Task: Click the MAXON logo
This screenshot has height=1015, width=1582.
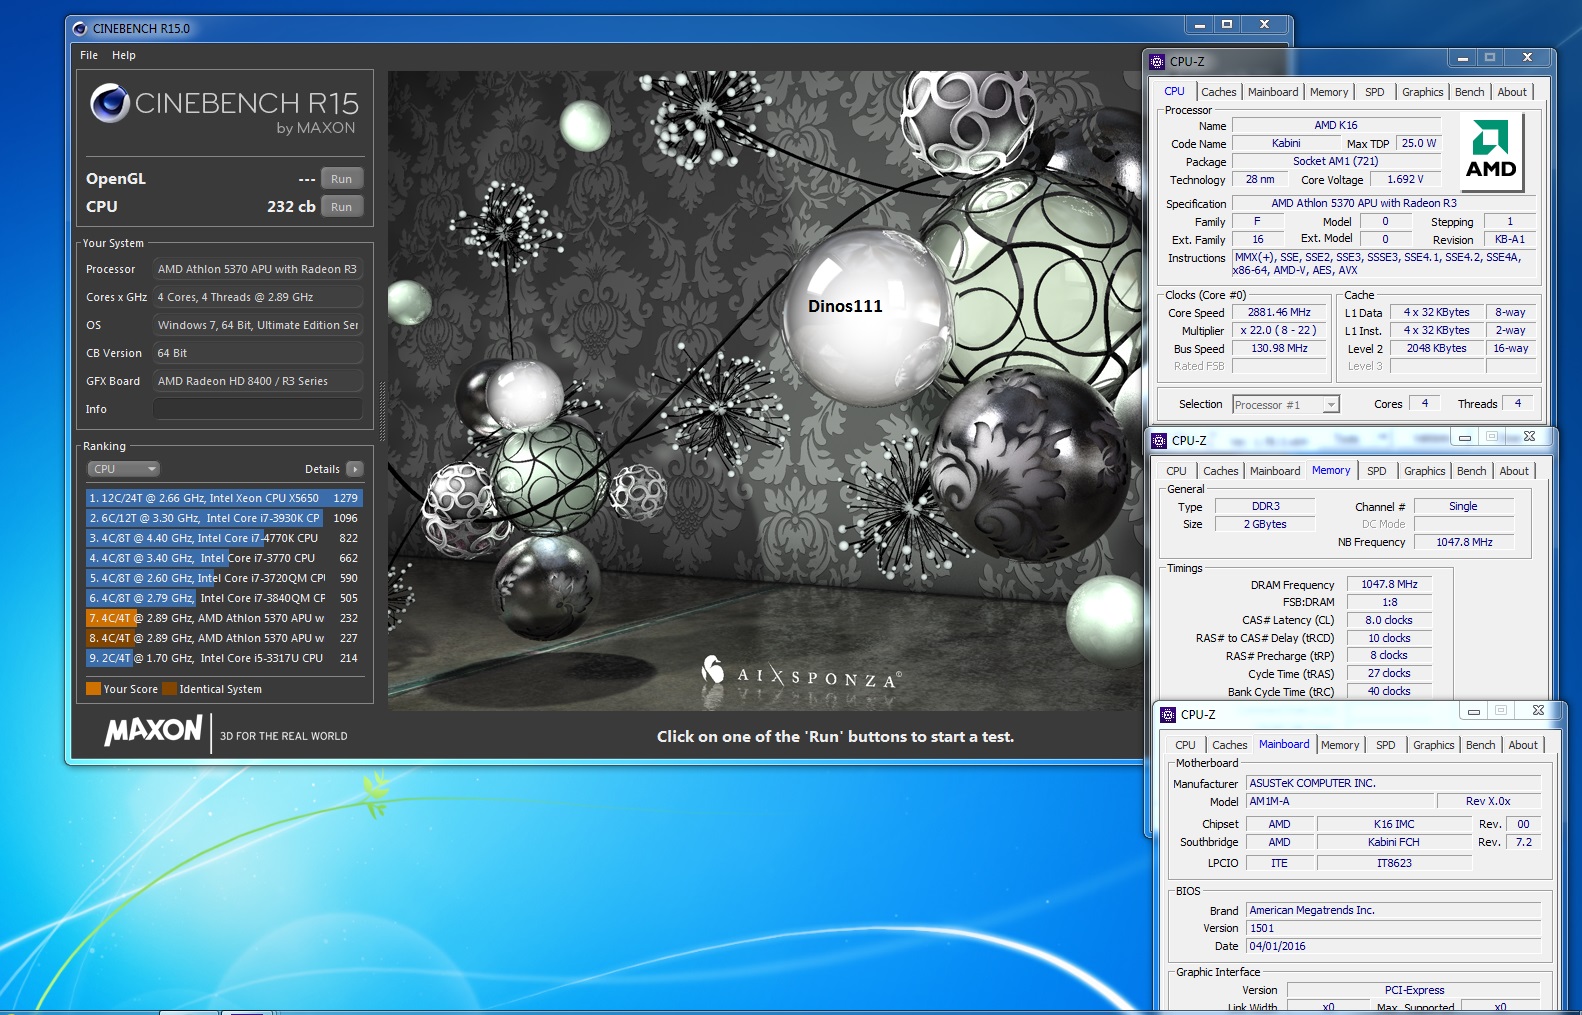Action: (154, 731)
